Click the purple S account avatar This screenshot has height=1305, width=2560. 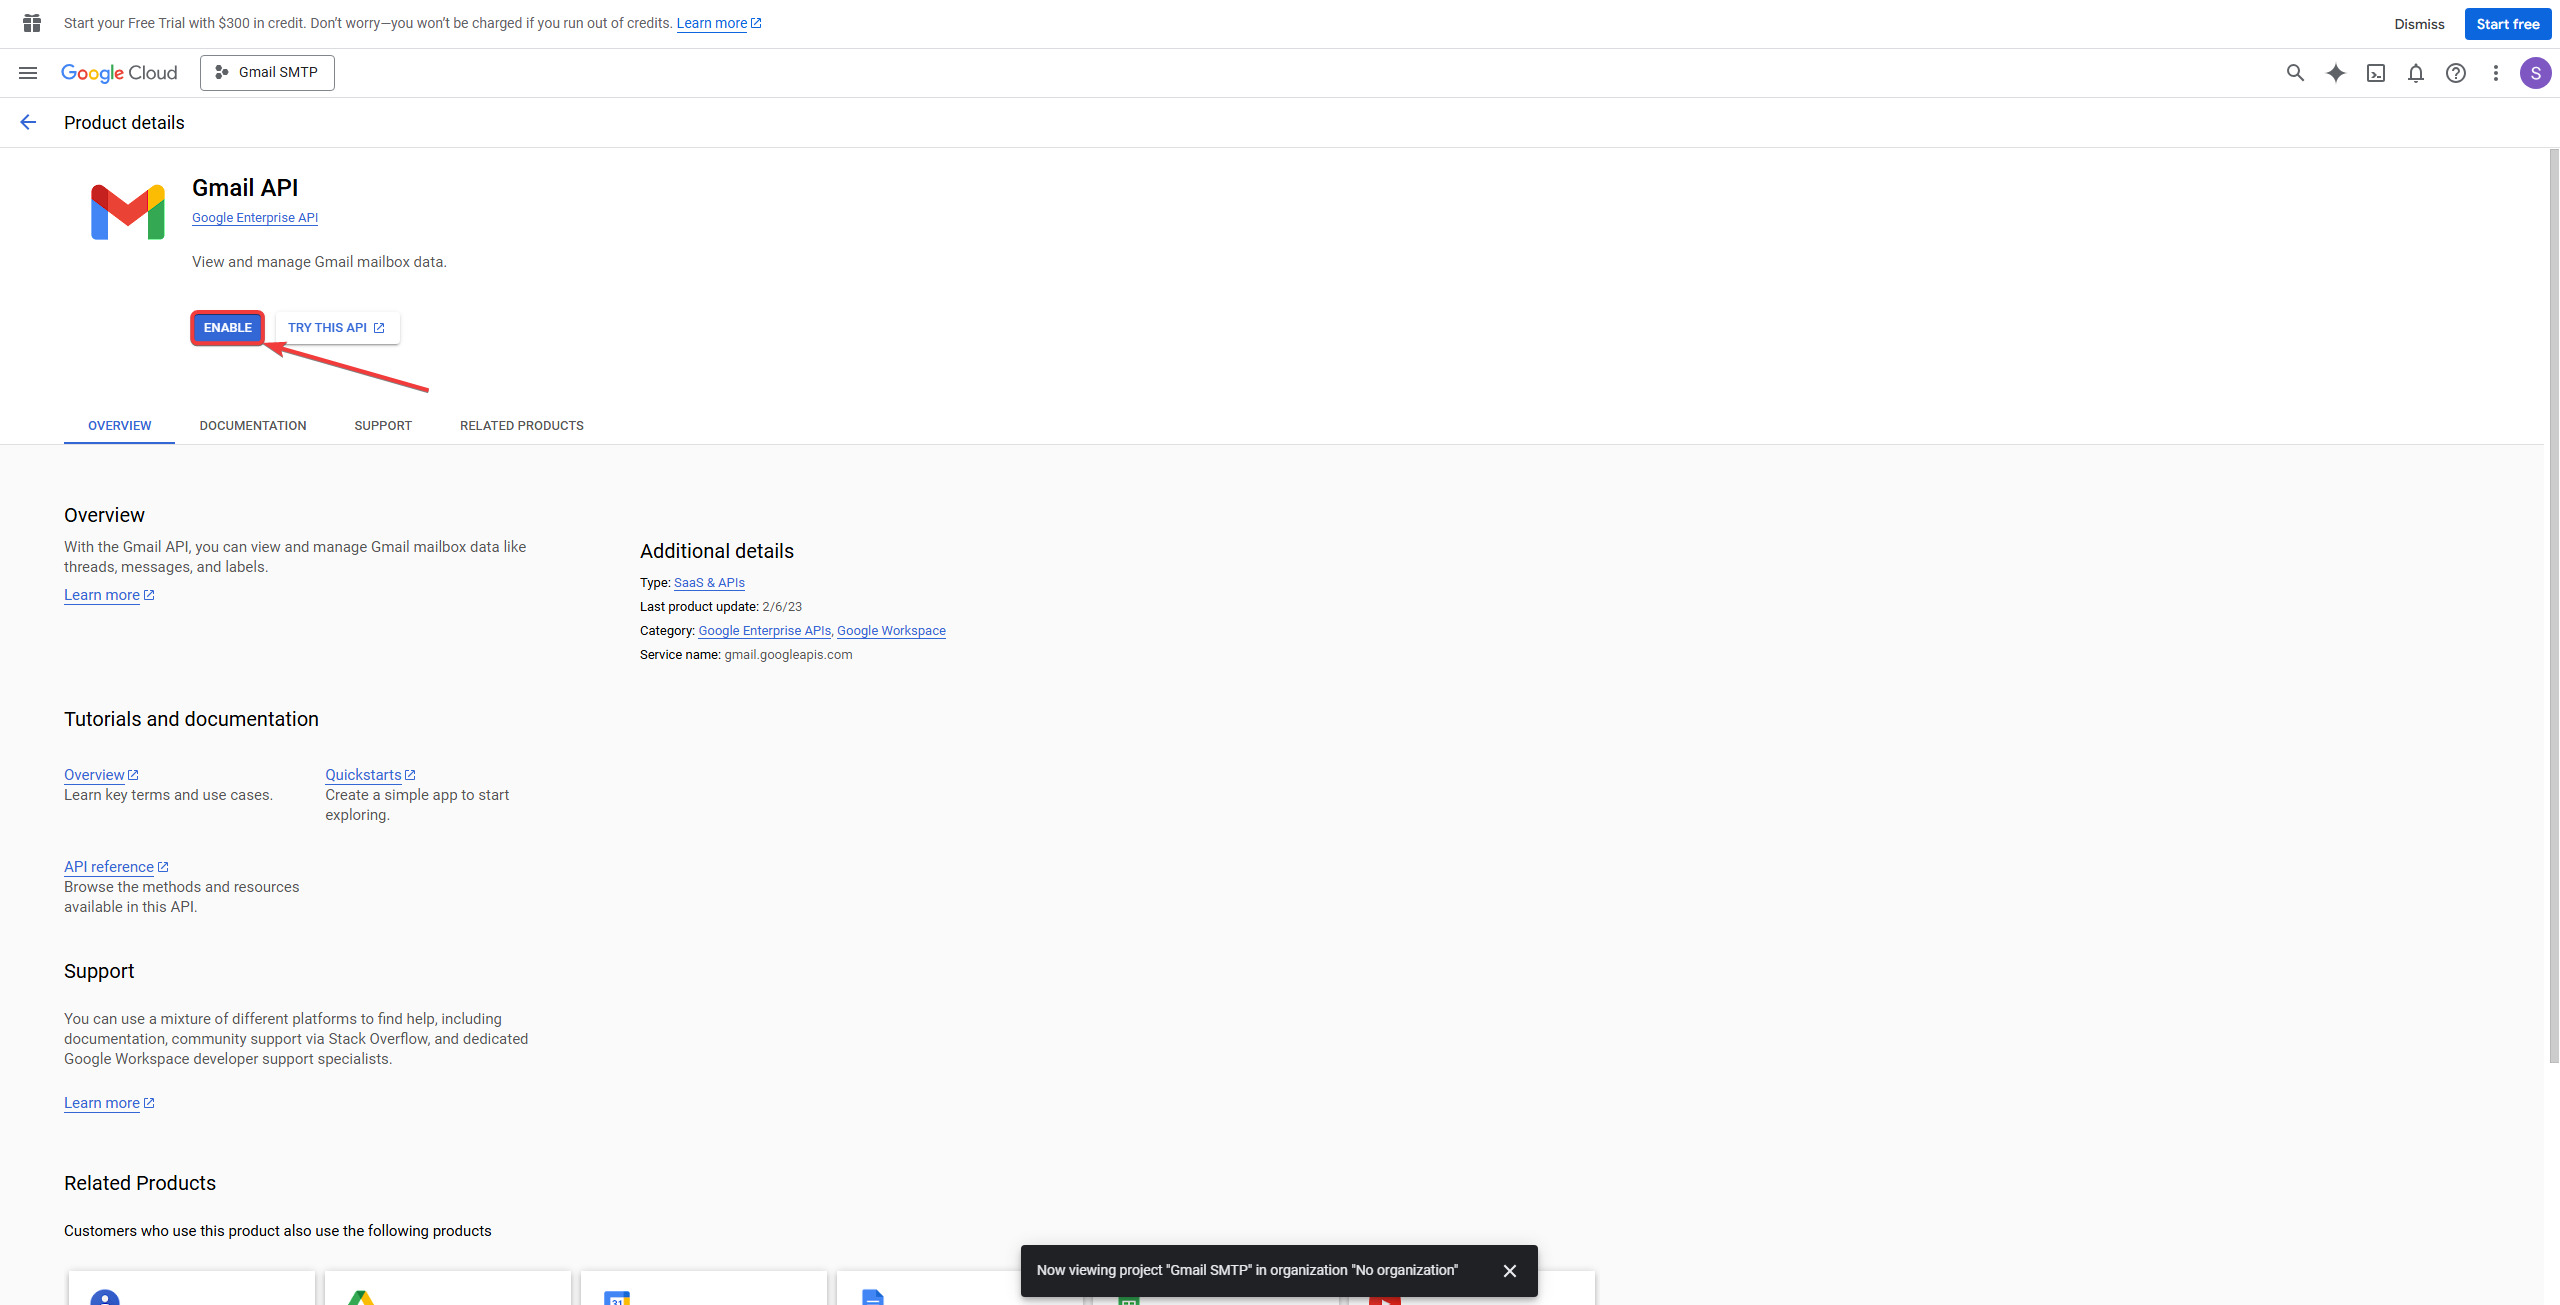point(2535,73)
